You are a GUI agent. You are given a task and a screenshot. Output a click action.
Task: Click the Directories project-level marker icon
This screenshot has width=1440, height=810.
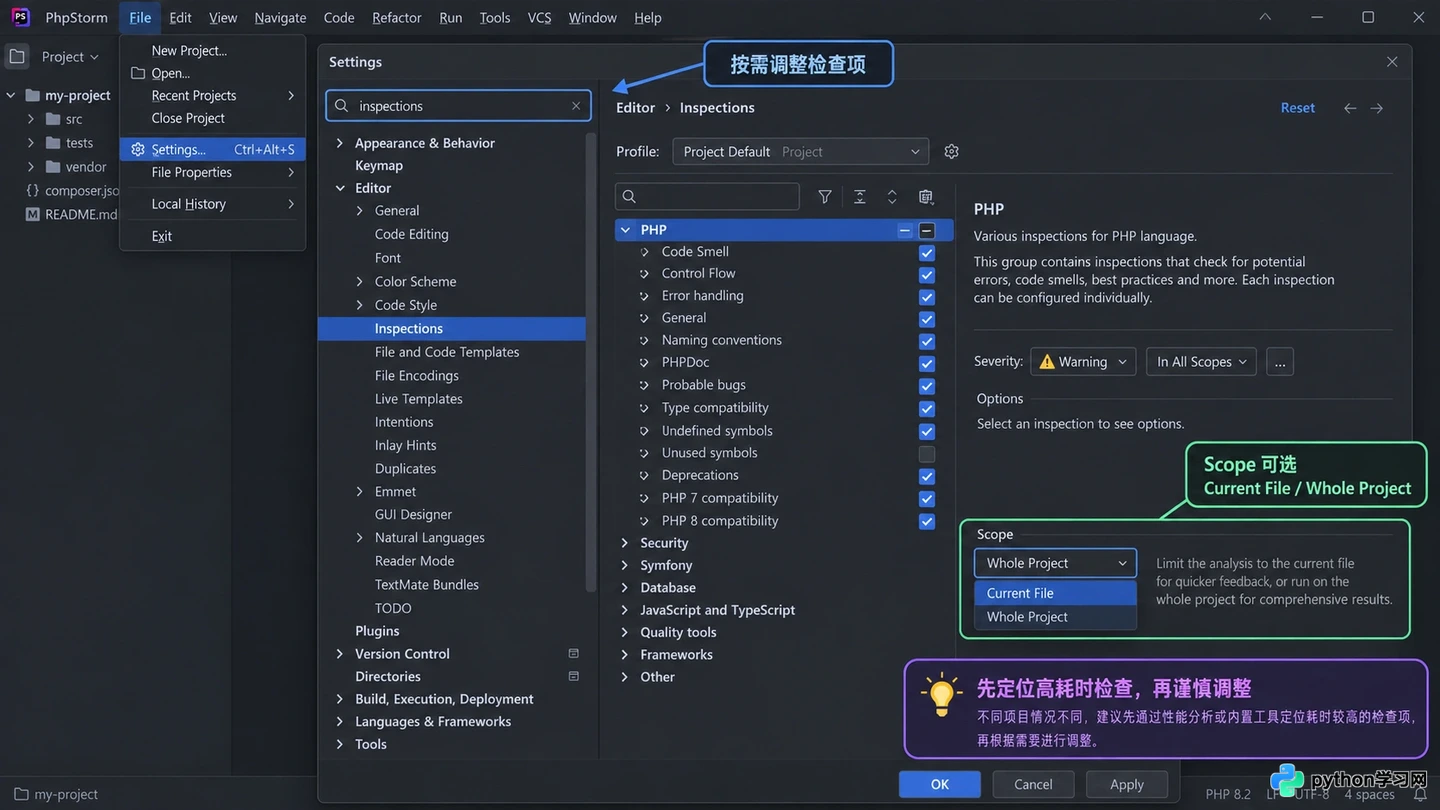coord(574,677)
